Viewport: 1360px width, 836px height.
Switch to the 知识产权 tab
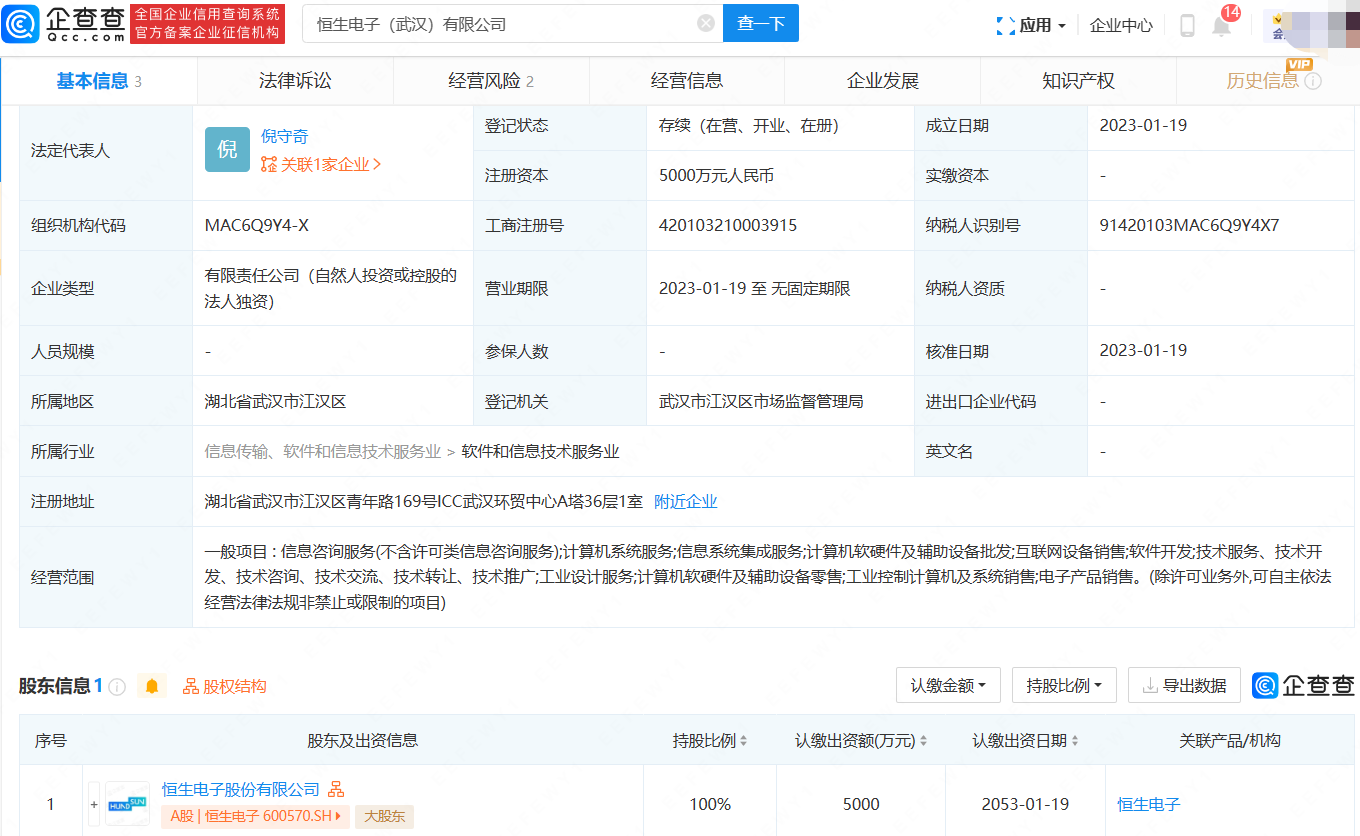click(x=1078, y=81)
